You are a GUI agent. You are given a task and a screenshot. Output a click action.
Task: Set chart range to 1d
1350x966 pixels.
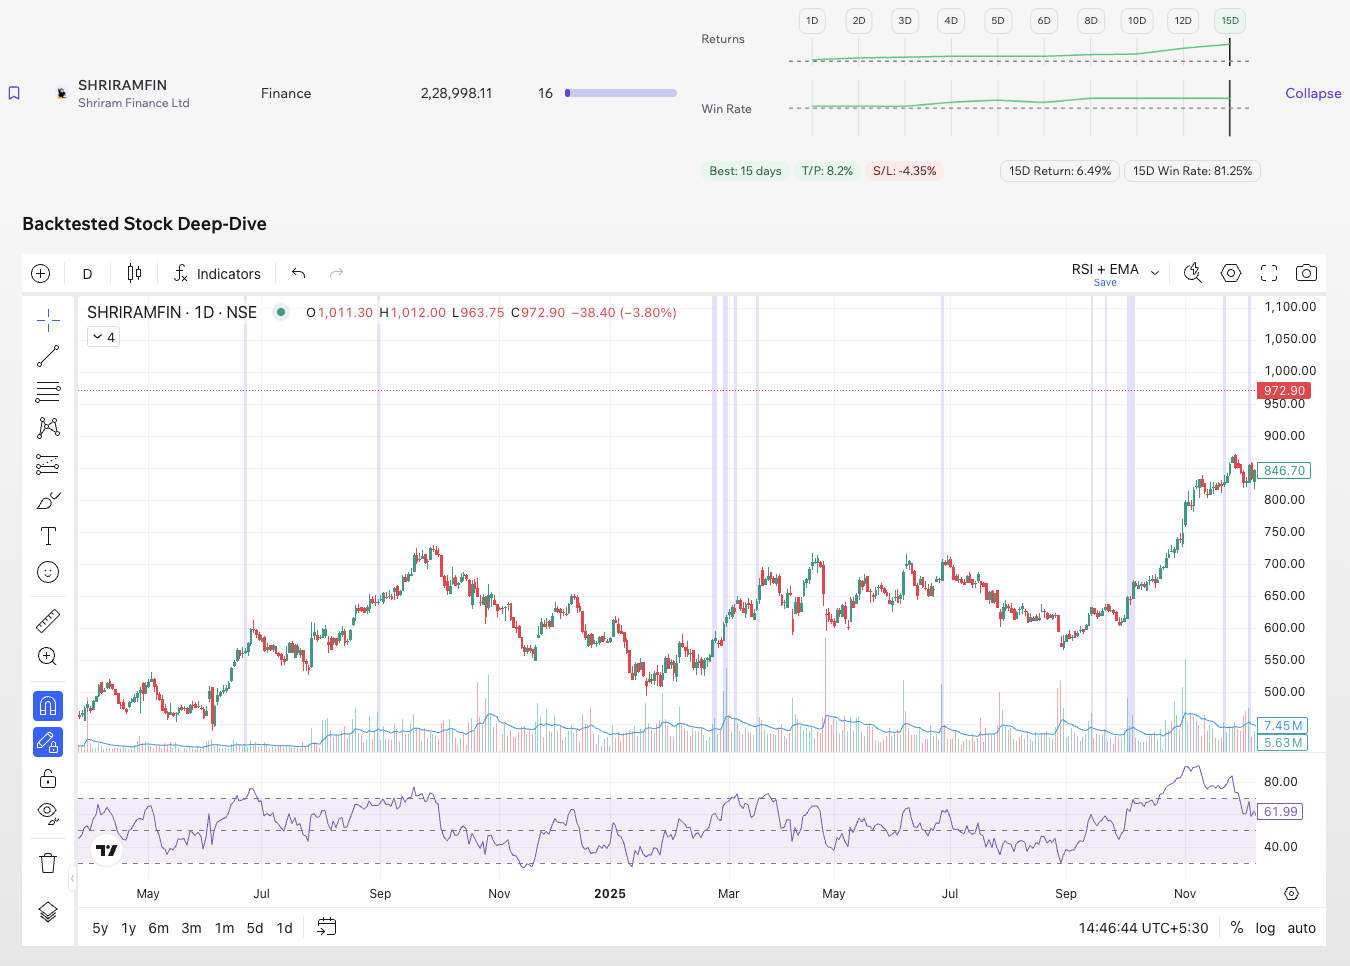click(285, 928)
